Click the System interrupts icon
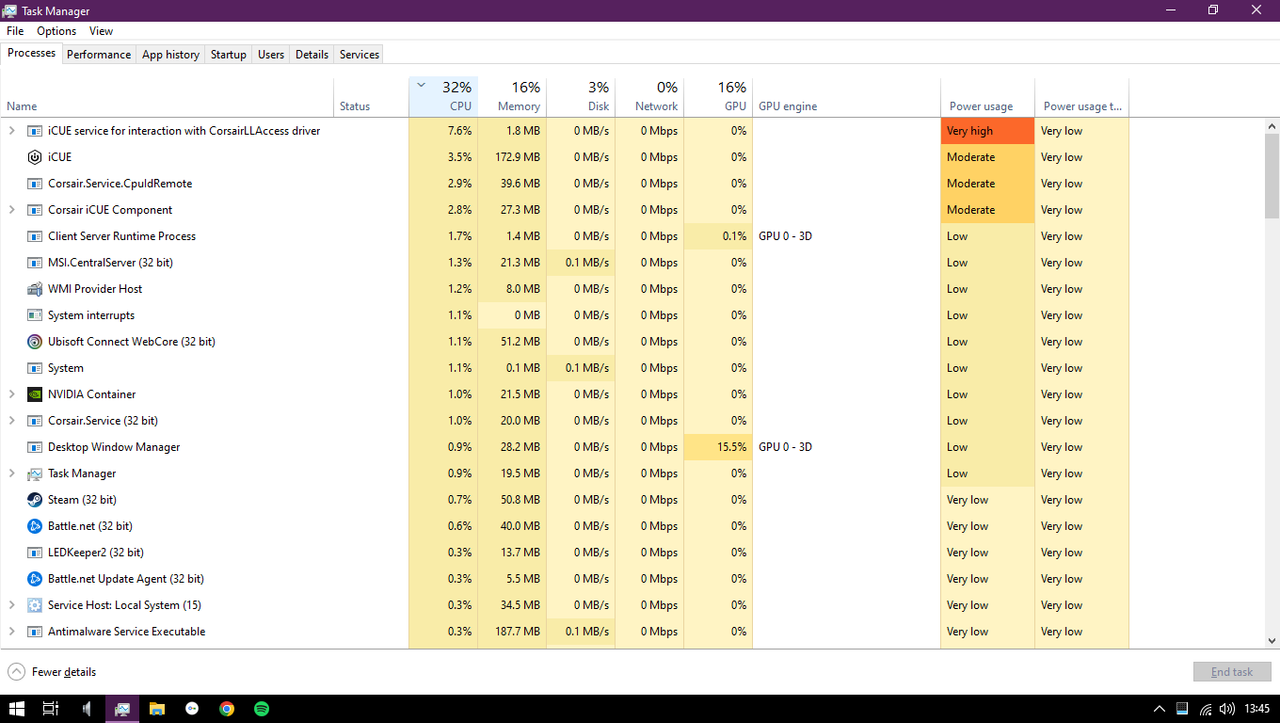Image resolution: width=1280 pixels, height=723 pixels. 35,315
